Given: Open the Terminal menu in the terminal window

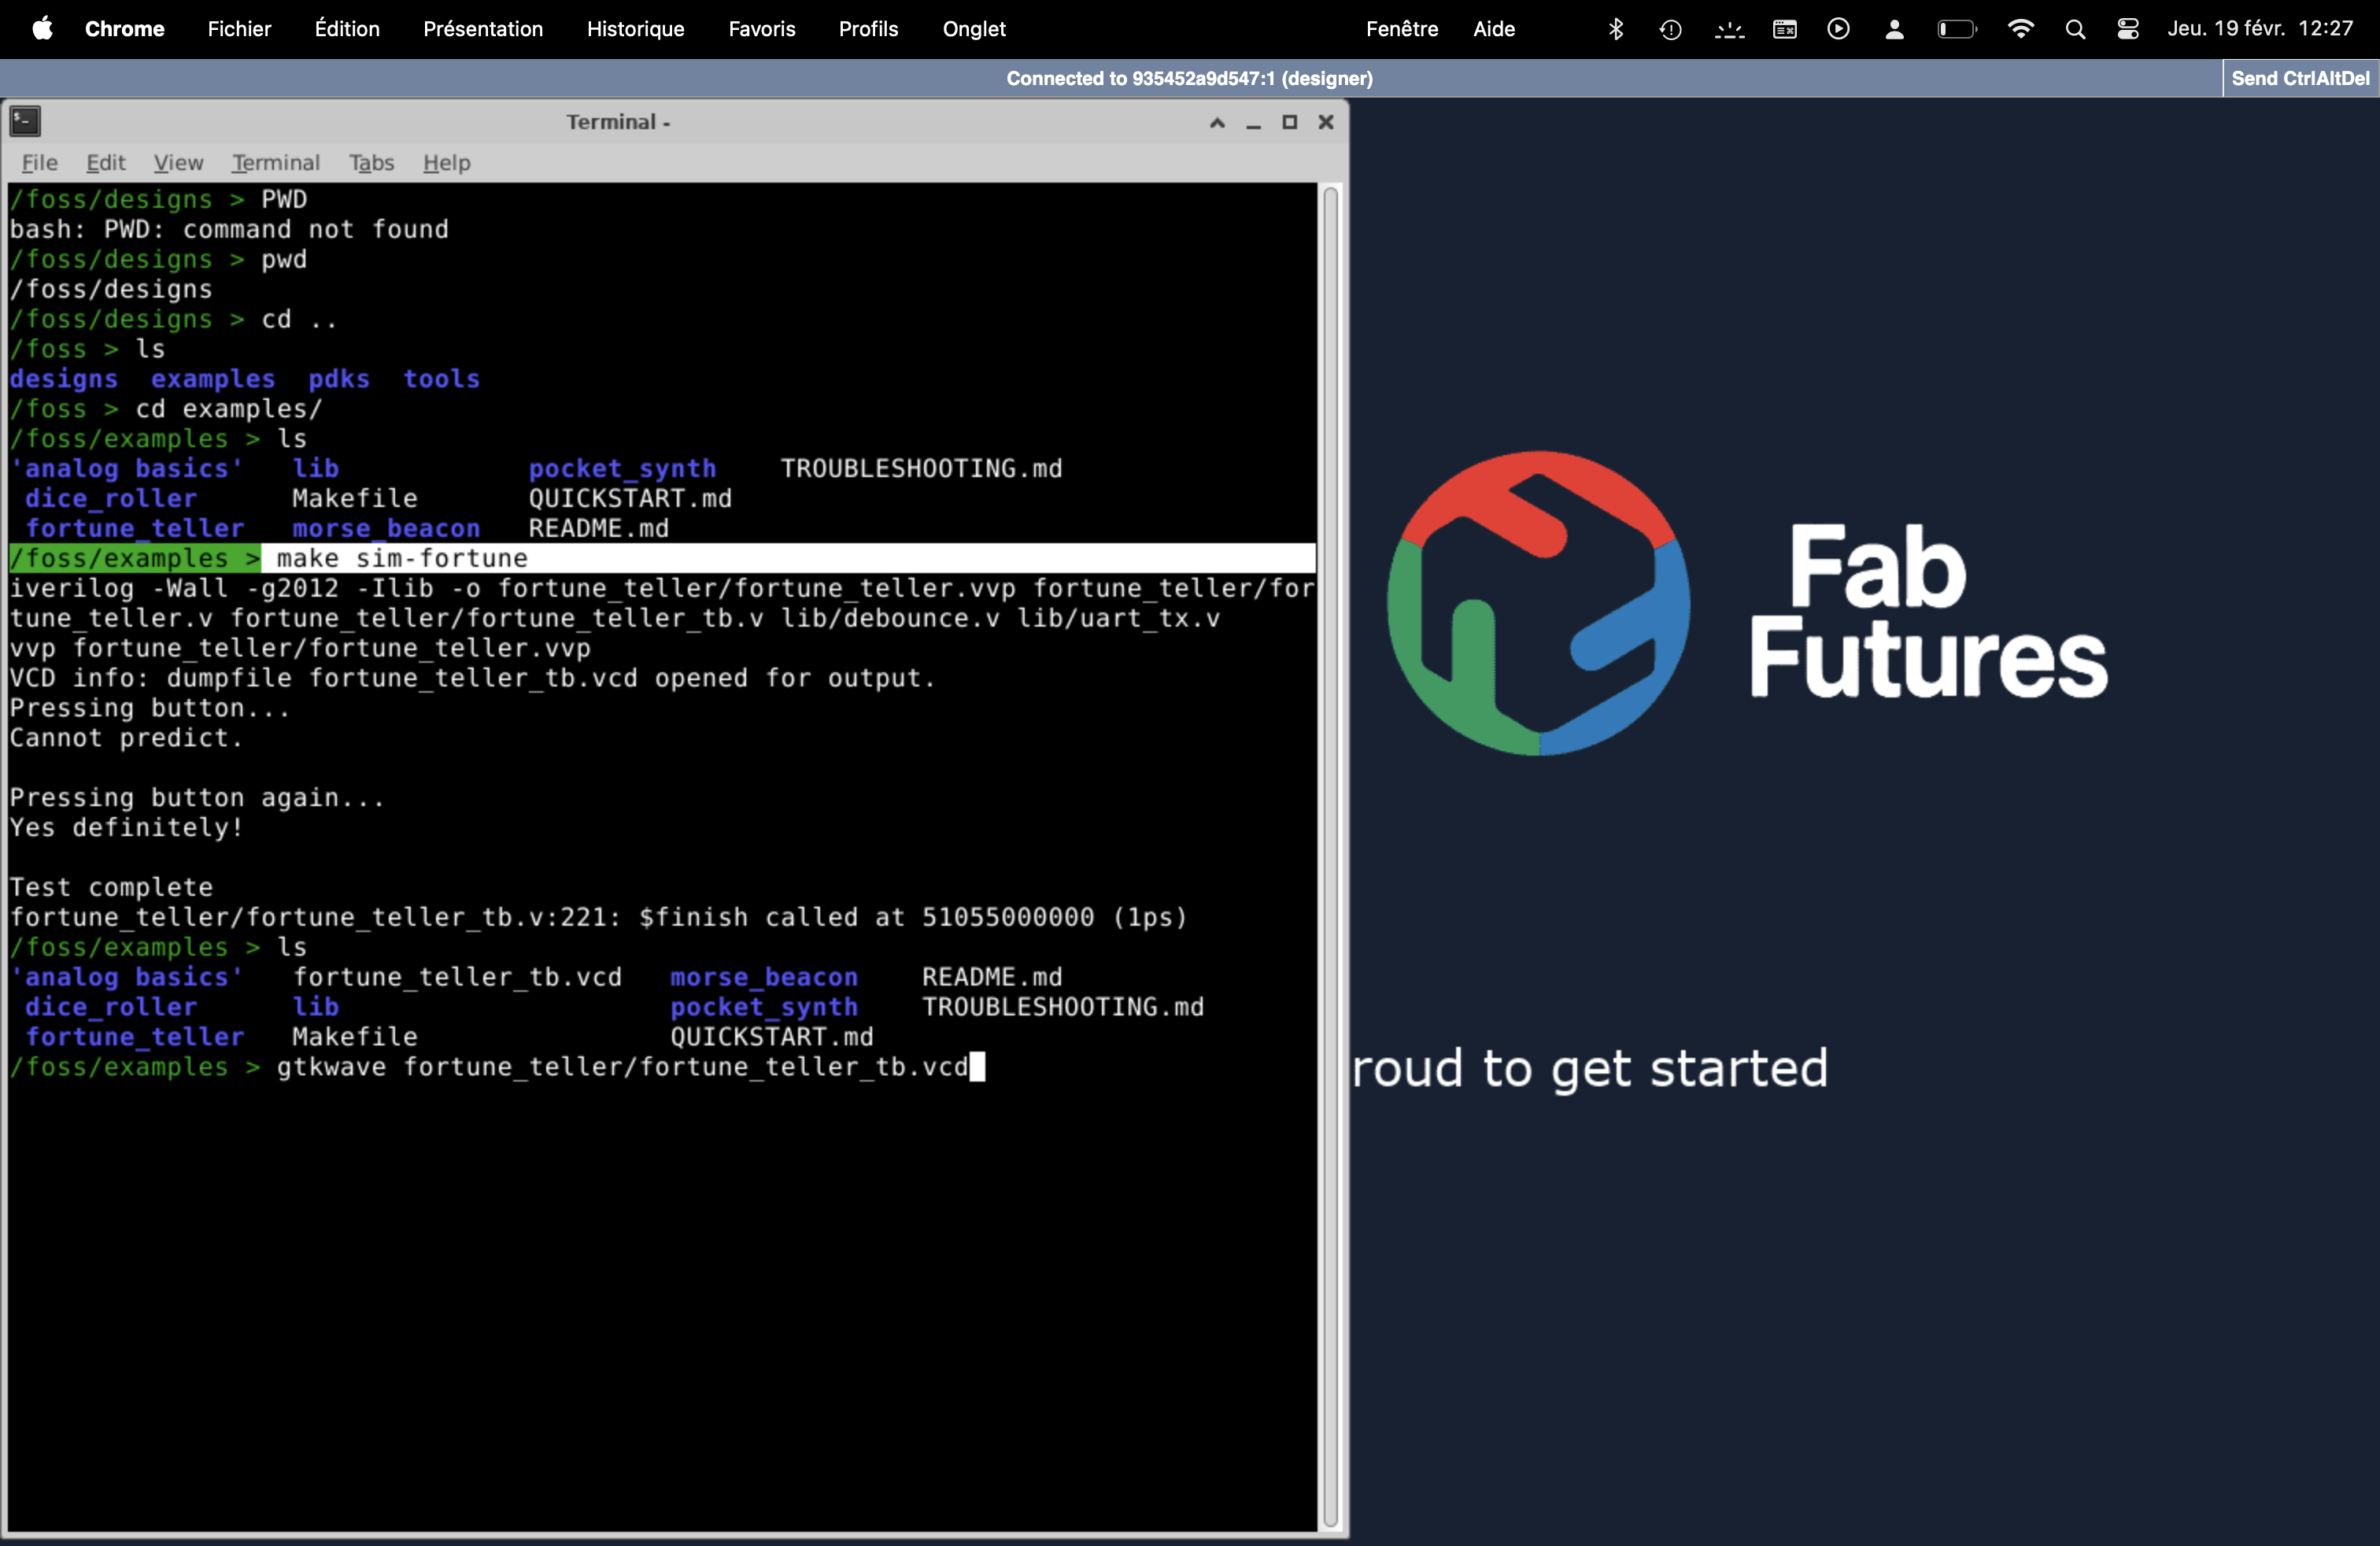Looking at the screenshot, I should tap(275, 162).
